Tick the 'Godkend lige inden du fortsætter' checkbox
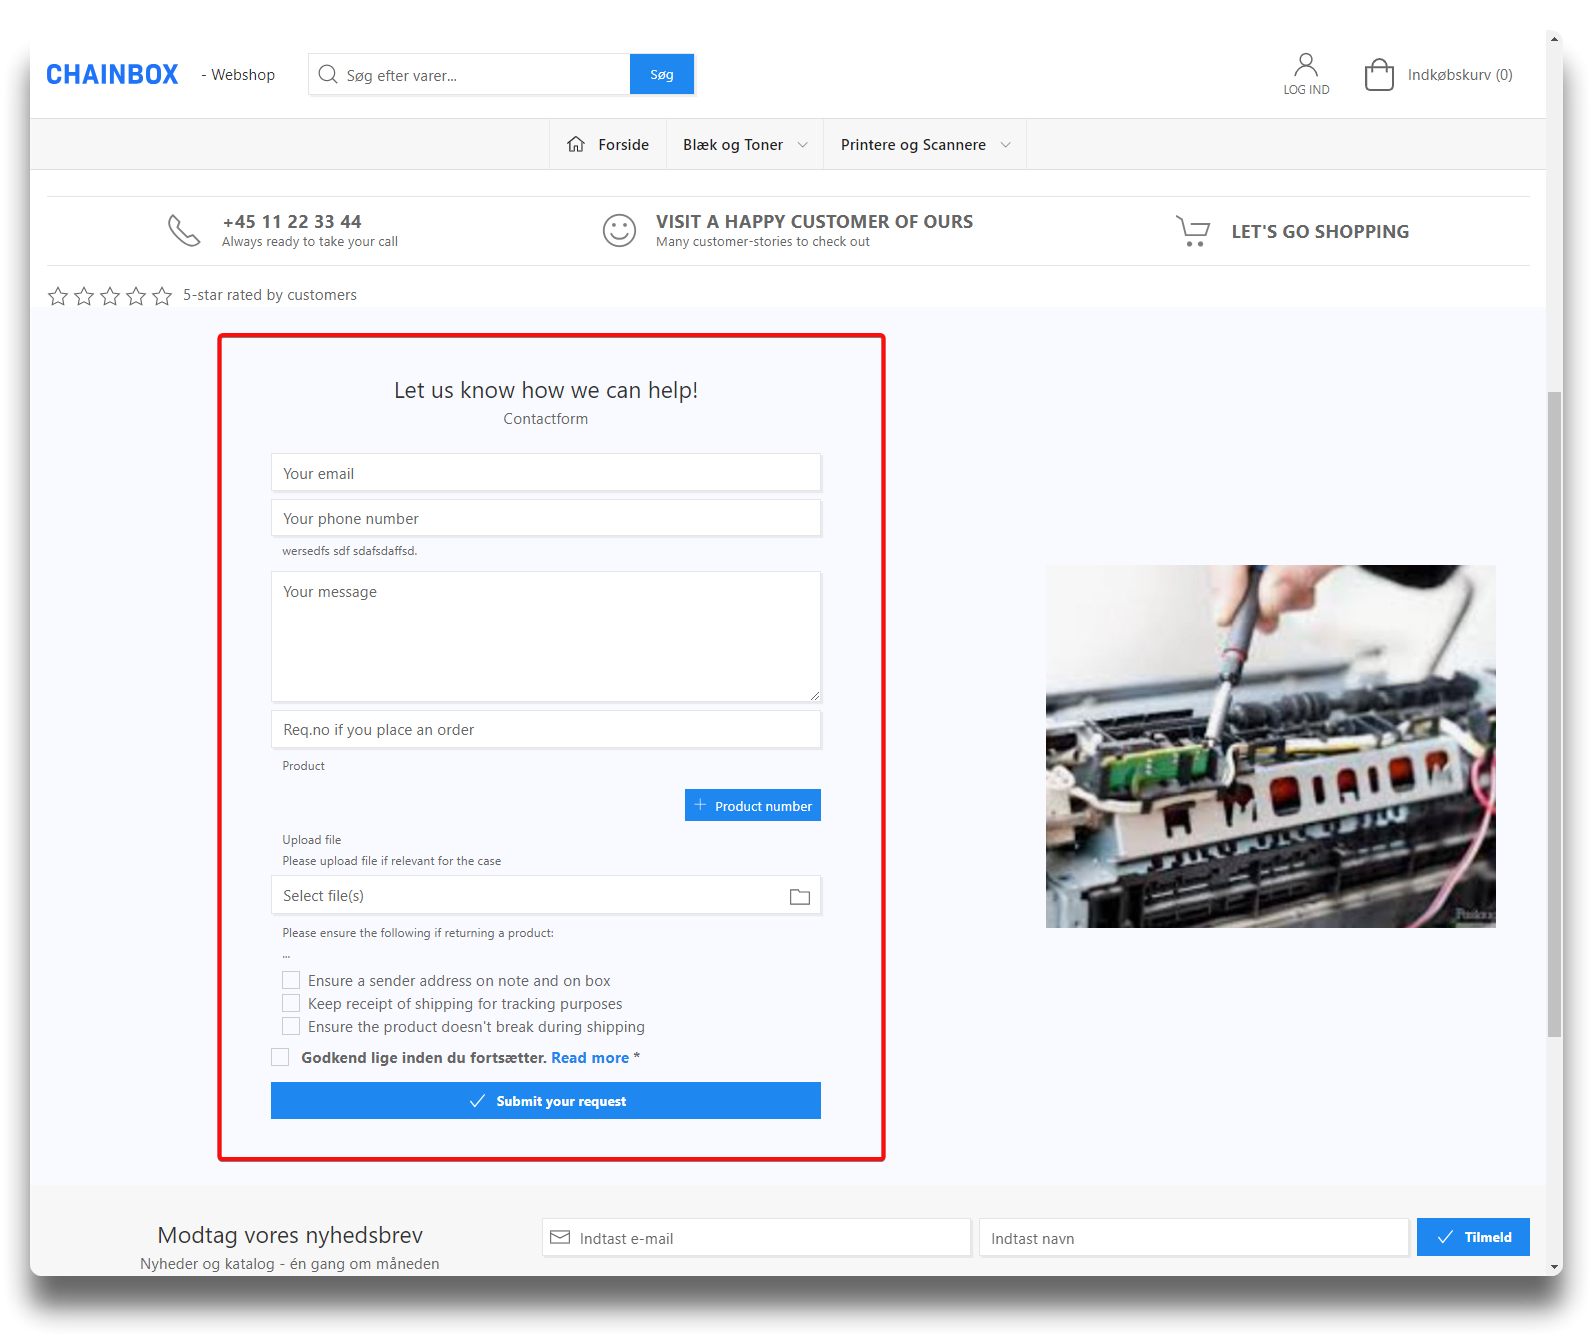 [x=280, y=1057]
